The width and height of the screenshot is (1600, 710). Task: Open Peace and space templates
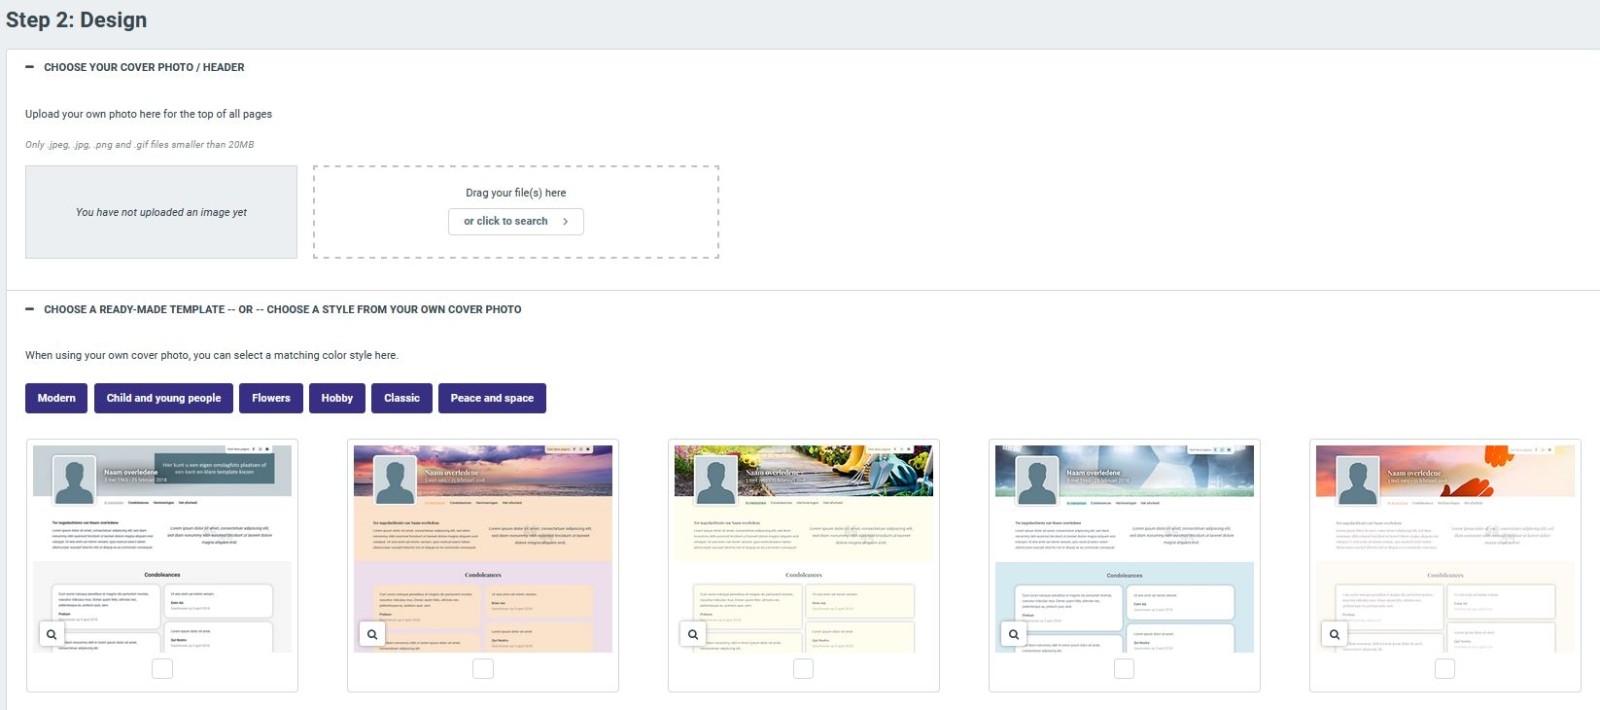click(x=492, y=398)
